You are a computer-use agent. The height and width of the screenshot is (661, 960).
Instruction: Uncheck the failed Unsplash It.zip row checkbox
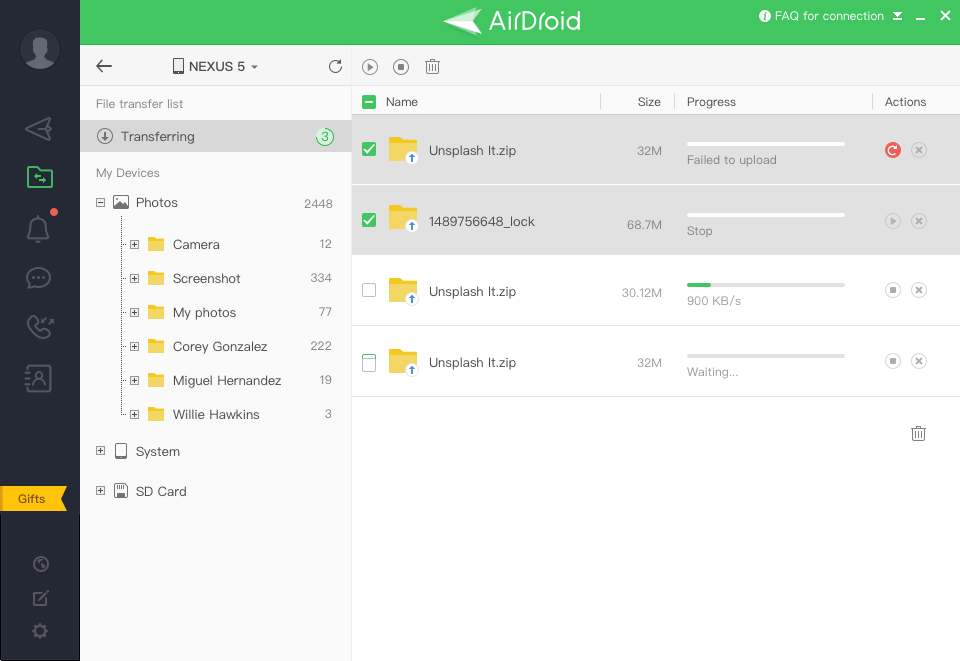click(369, 149)
